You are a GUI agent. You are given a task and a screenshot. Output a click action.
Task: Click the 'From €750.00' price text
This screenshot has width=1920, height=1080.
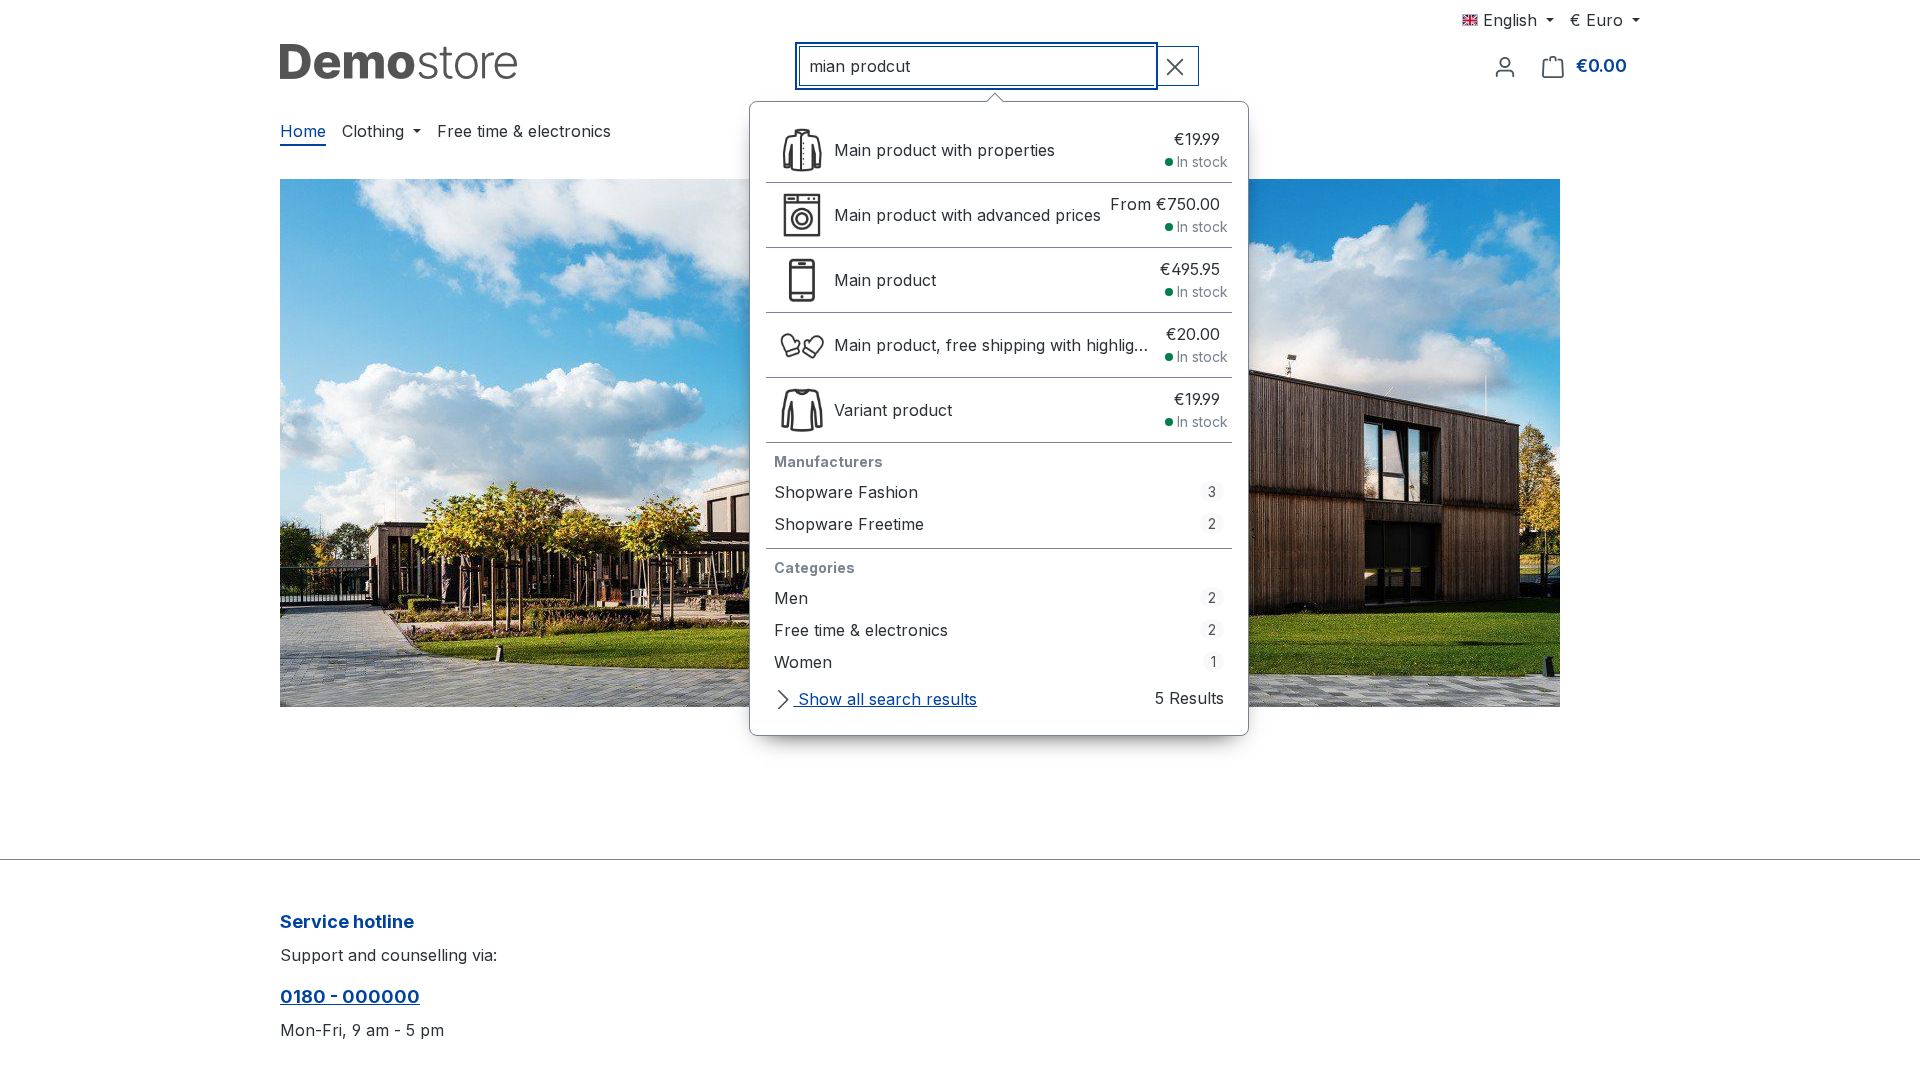pyautogui.click(x=1165, y=204)
